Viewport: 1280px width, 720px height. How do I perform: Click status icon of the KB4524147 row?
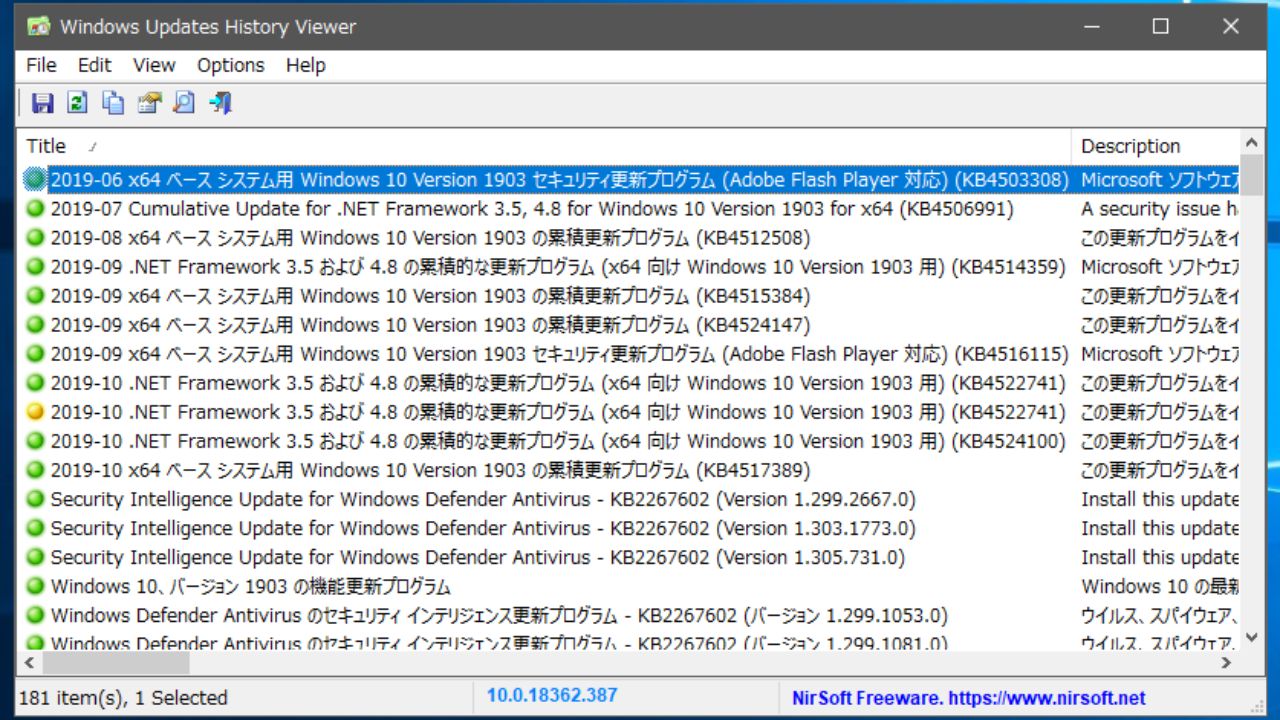tap(36, 325)
